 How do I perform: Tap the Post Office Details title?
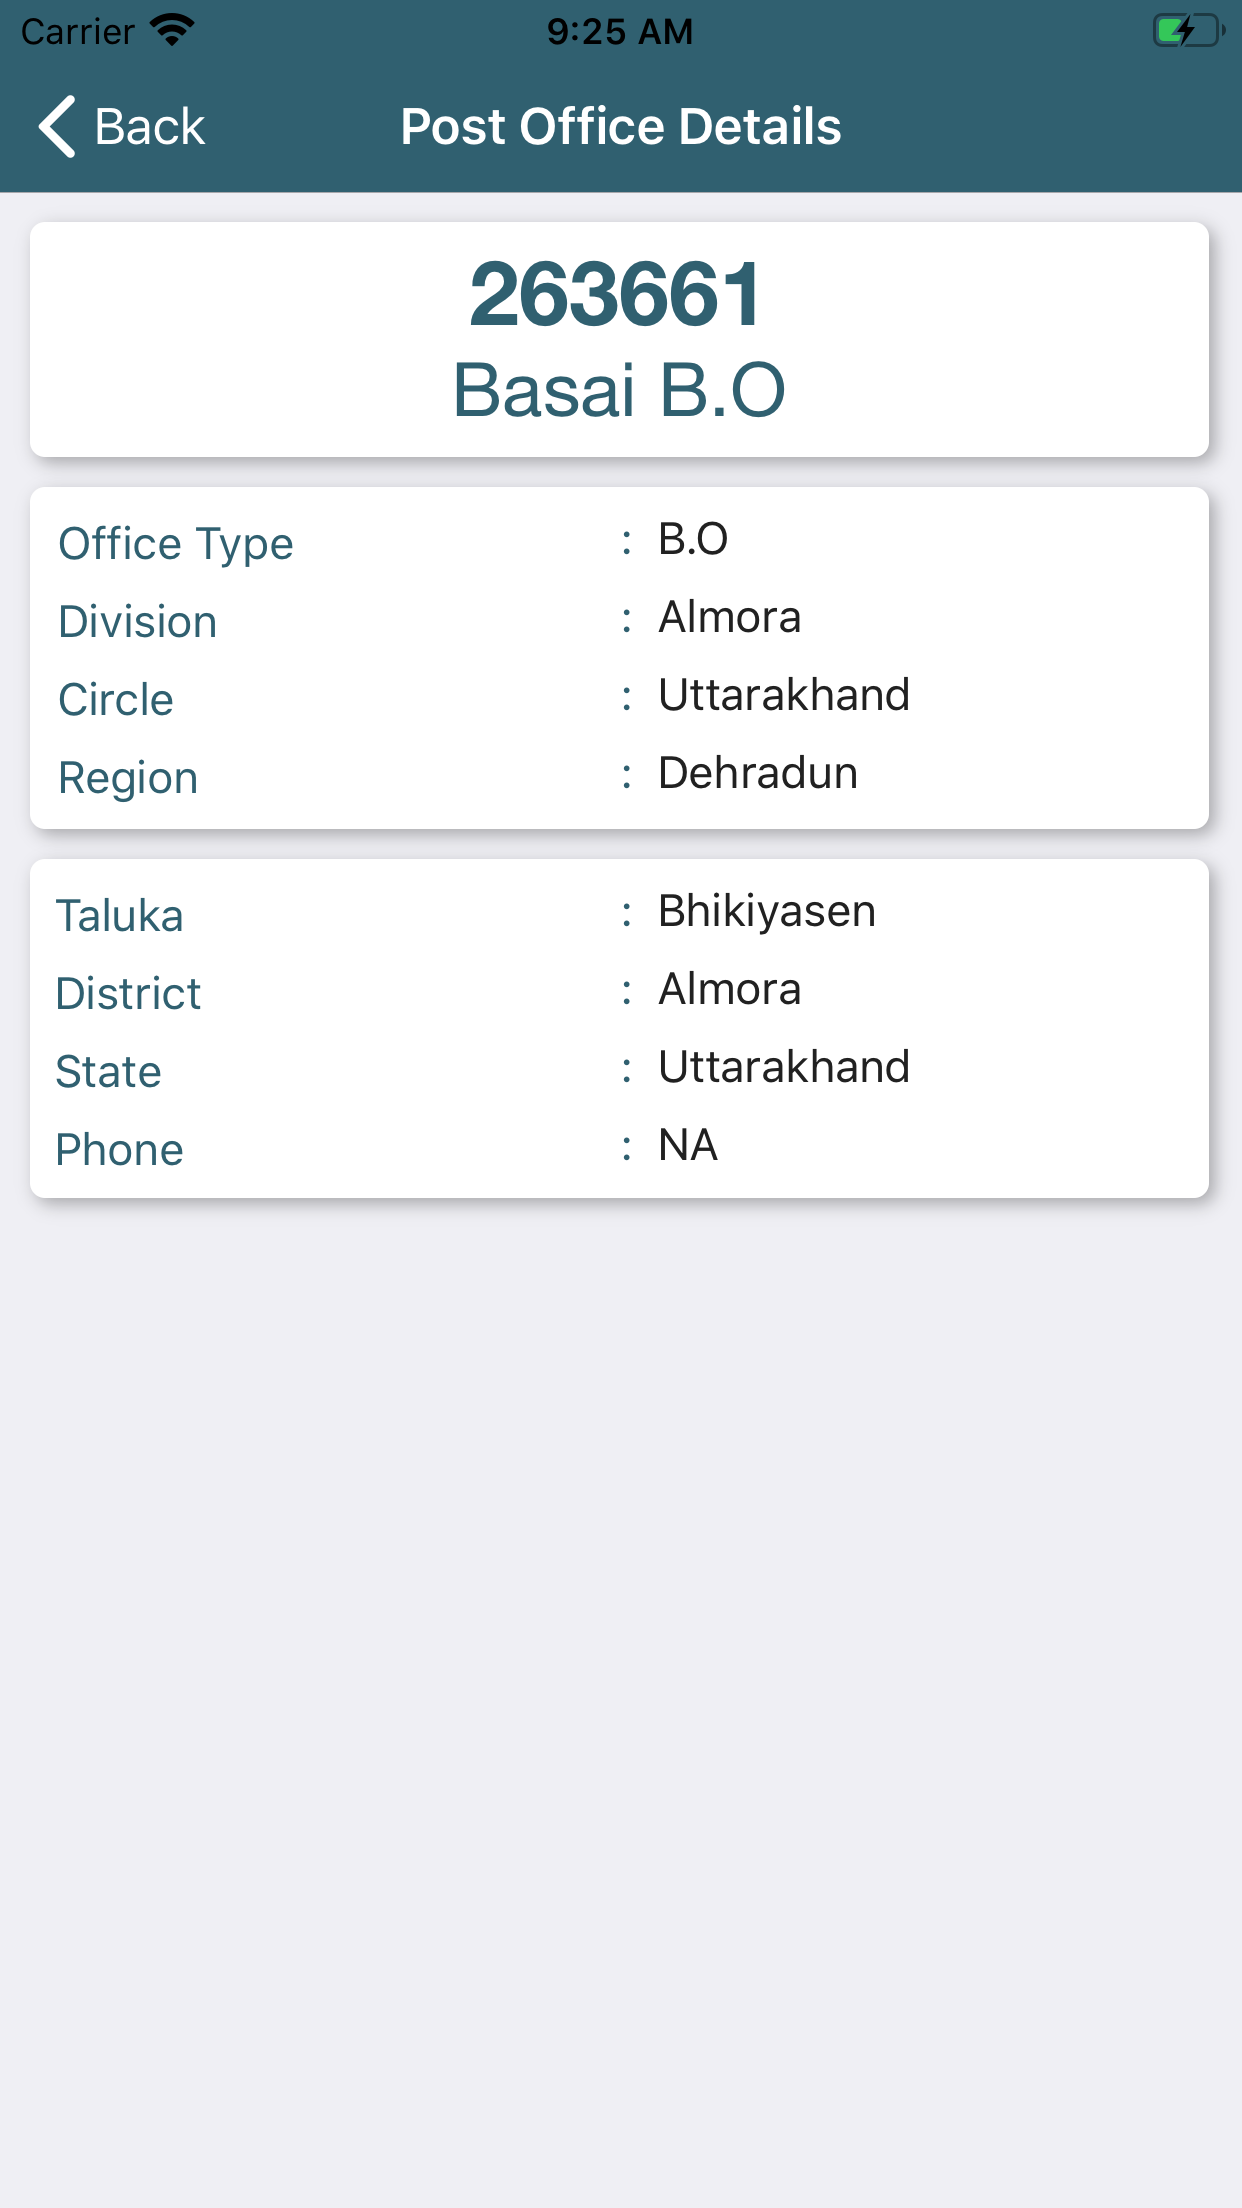[620, 127]
